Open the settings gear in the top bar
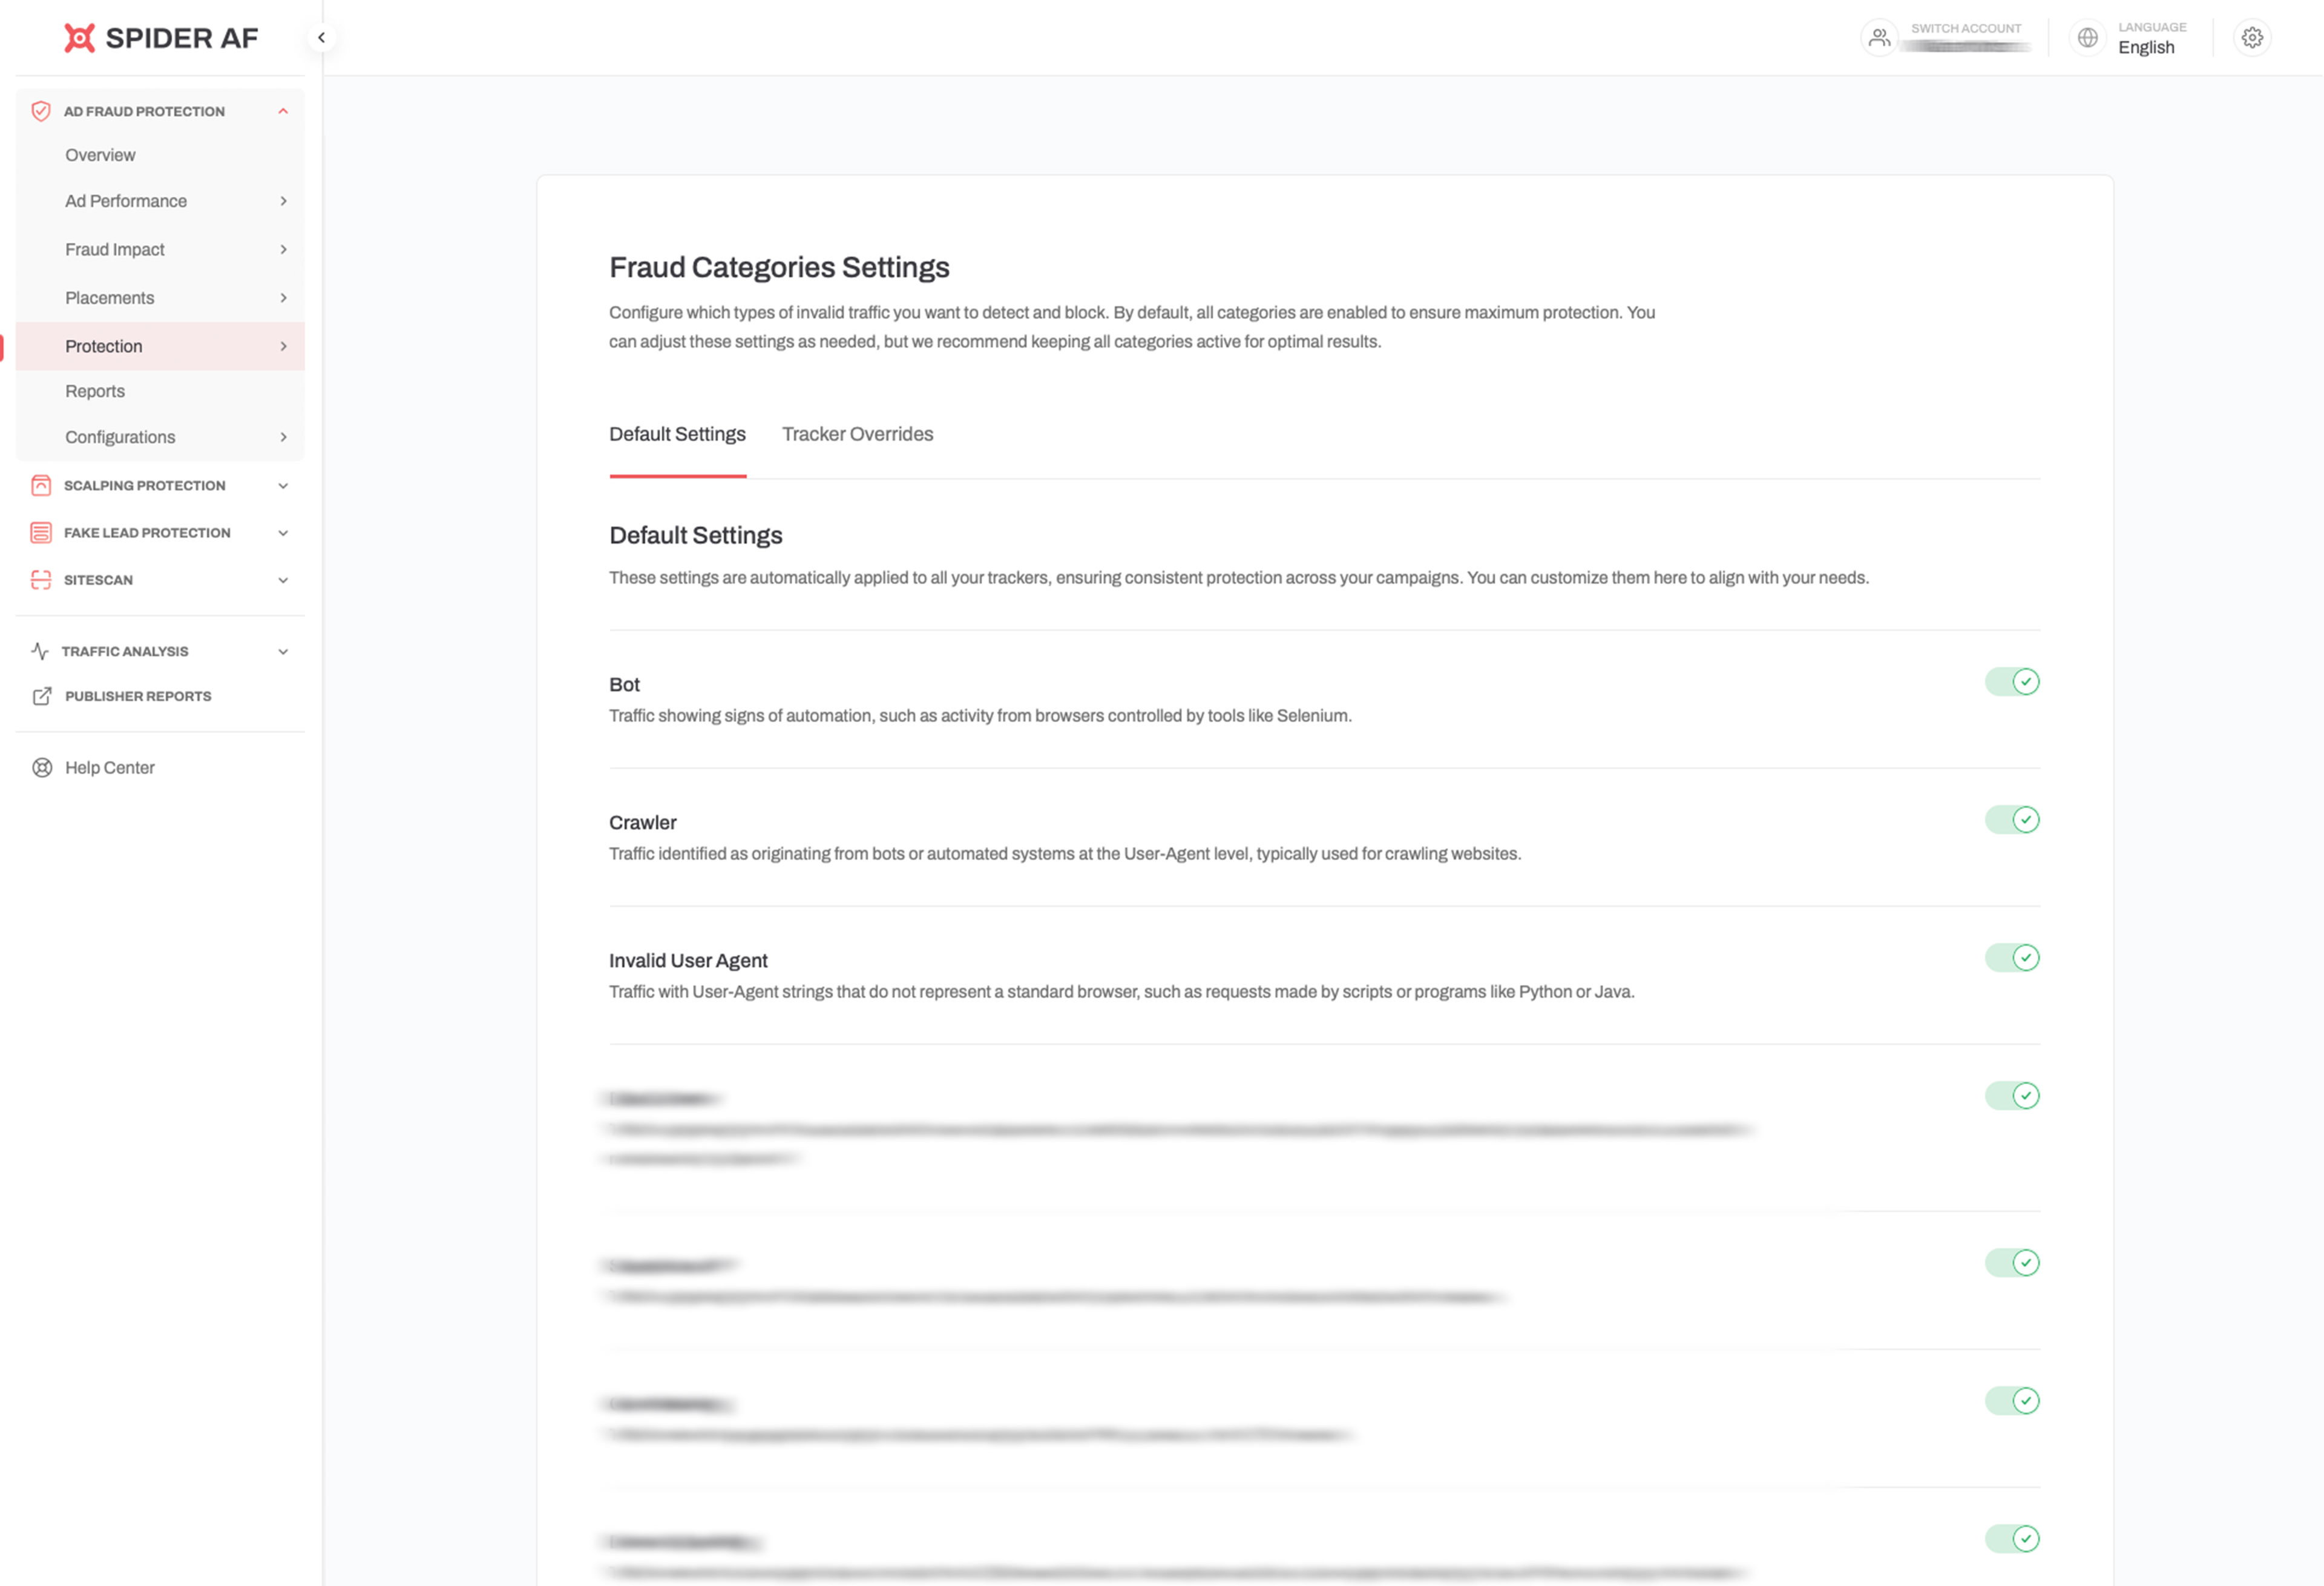Viewport: 2324px width, 1586px height. click(x=2252, y=37)
